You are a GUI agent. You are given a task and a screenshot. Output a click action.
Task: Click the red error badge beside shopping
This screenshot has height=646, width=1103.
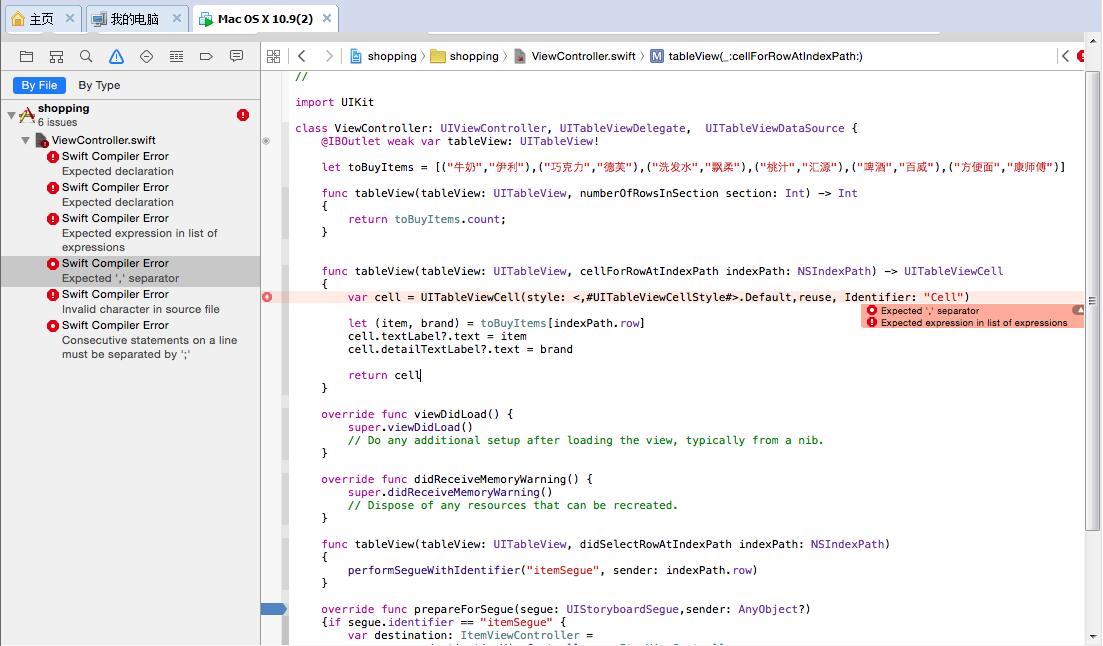click(243, 115)
